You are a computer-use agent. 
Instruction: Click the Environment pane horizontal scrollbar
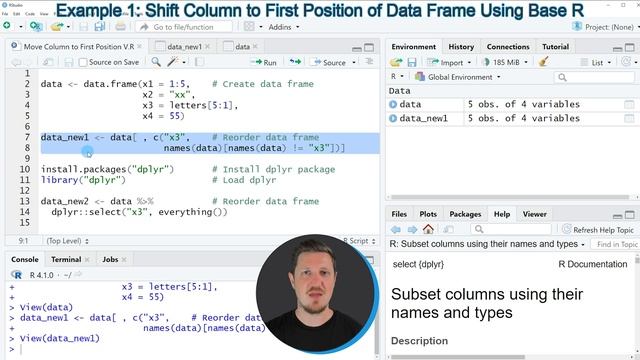tap(510, 197)
